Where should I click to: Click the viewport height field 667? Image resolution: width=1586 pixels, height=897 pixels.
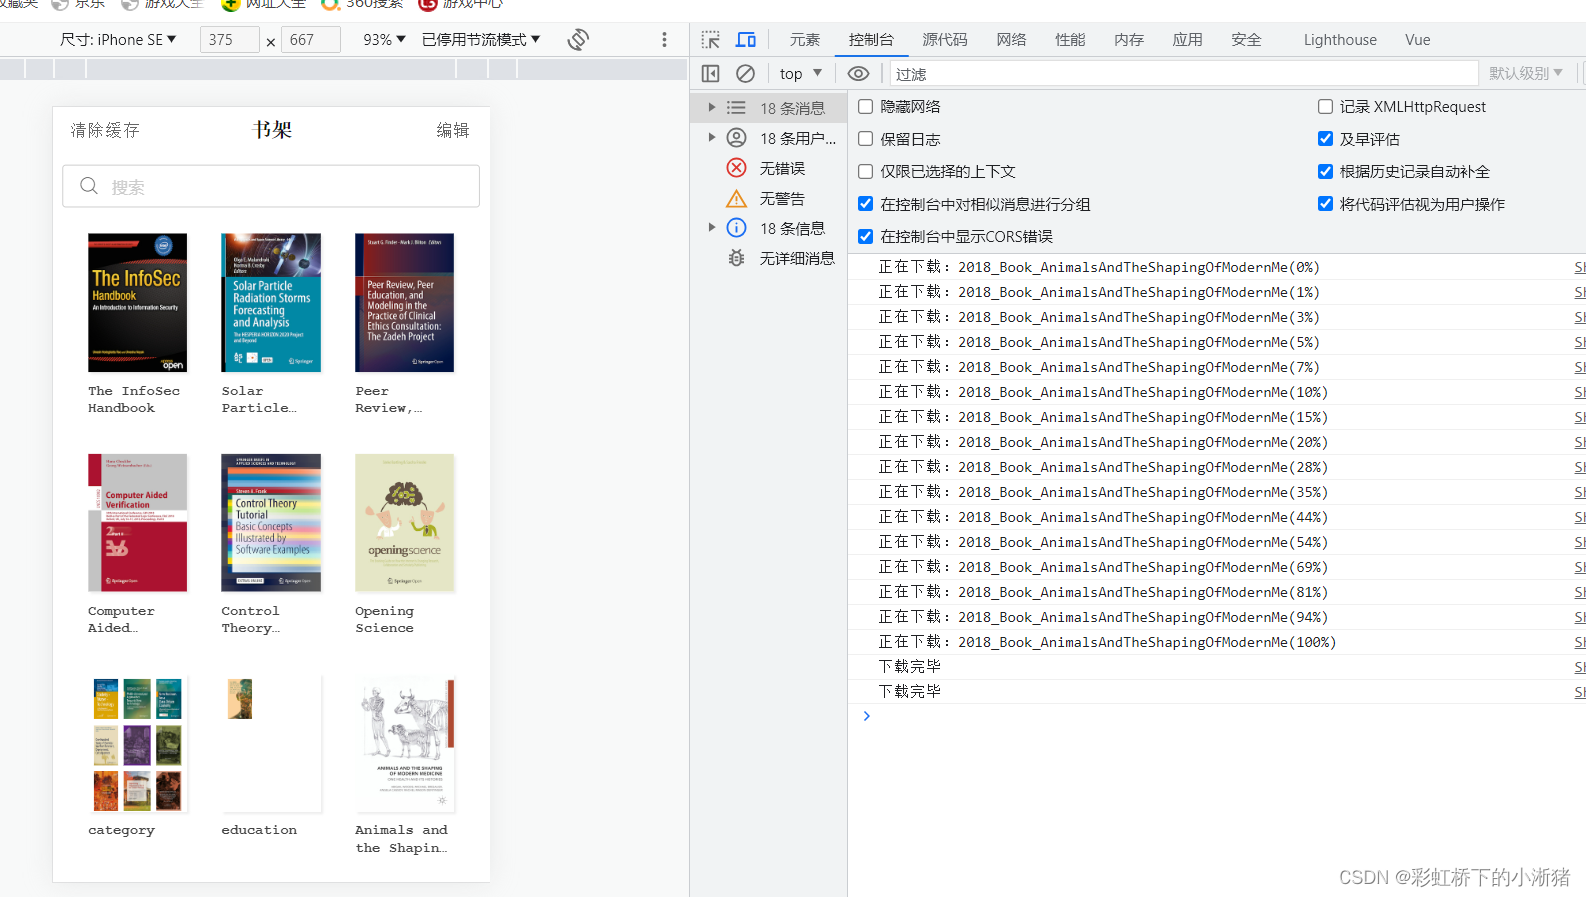click(310, 40)
